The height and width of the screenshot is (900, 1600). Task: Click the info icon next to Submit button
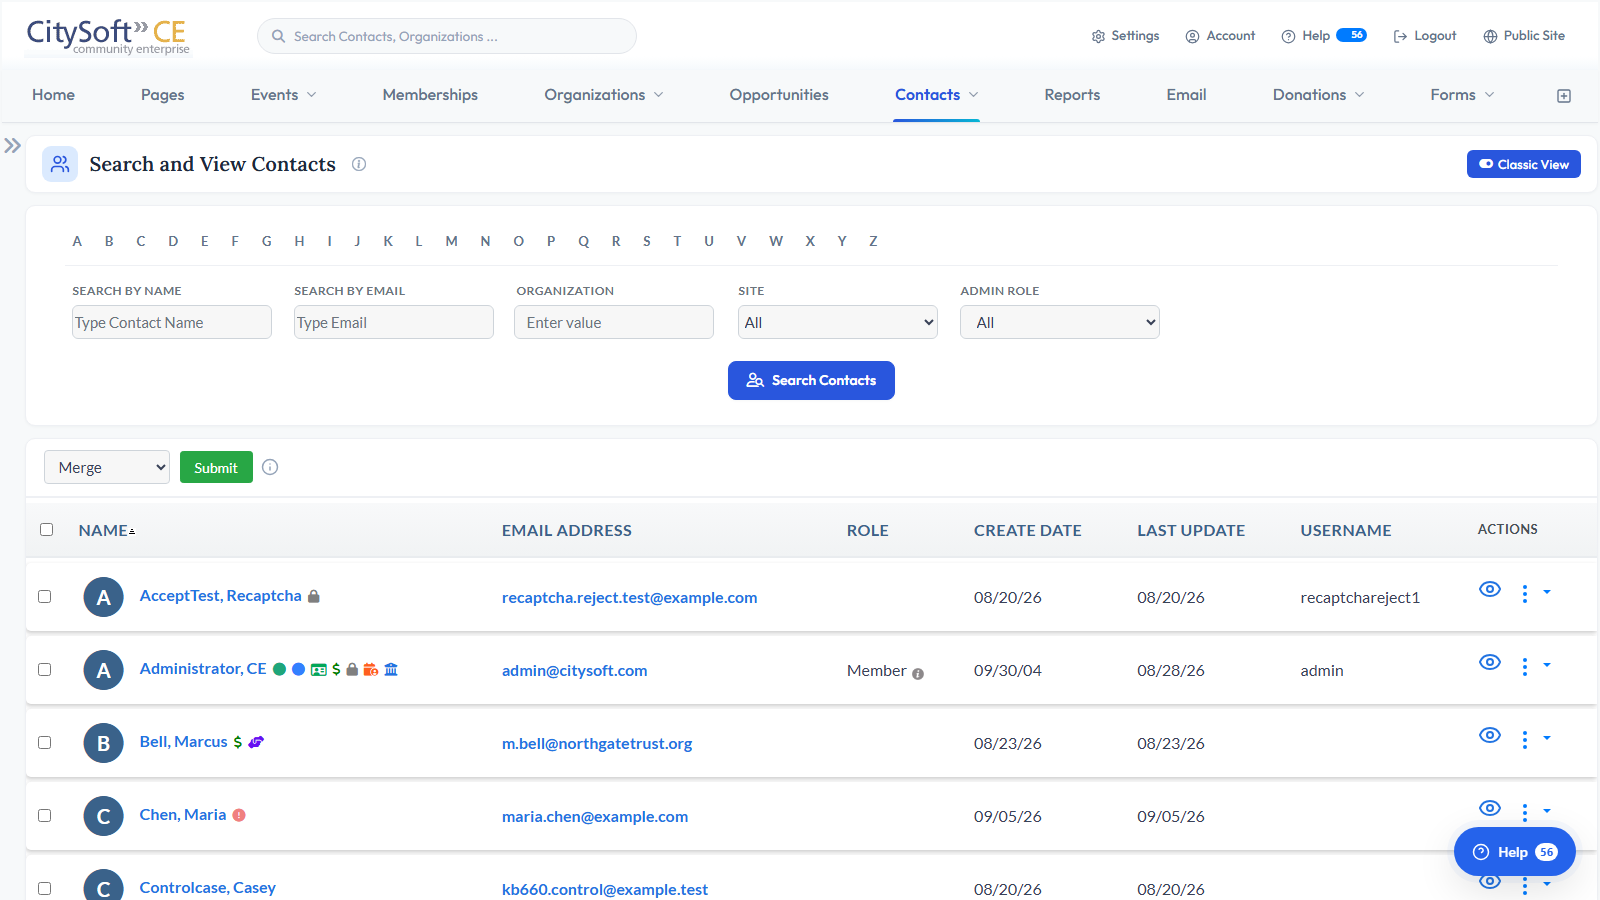(270, 467)
